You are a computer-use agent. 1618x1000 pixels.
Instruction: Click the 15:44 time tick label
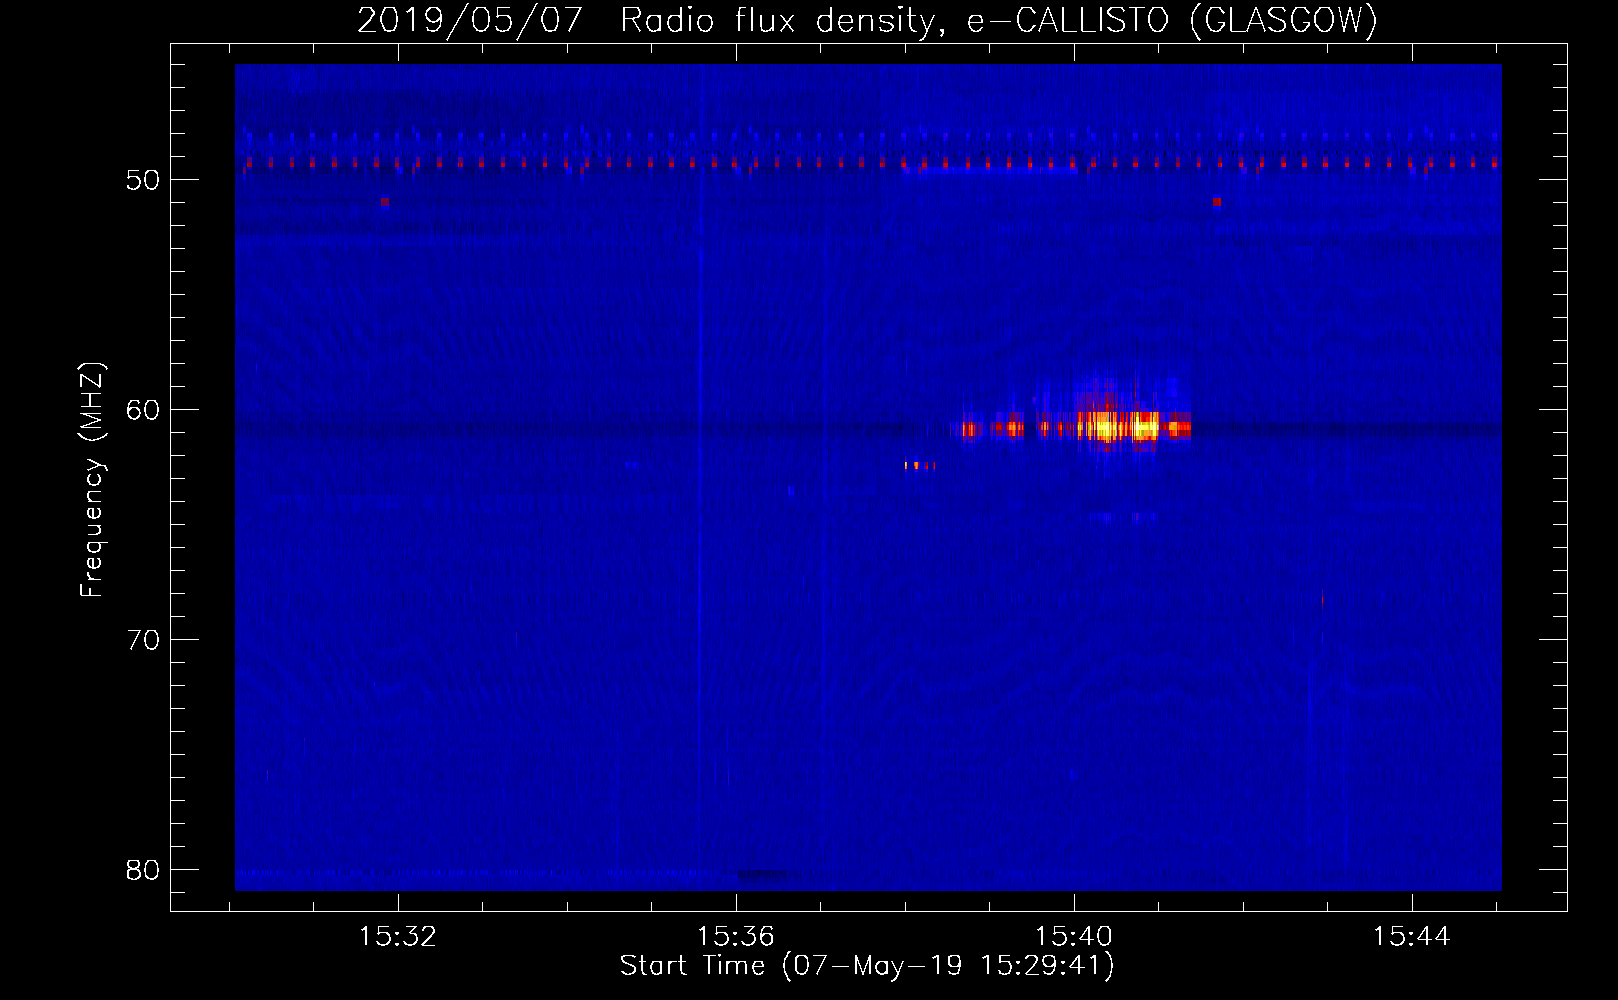1412,937
